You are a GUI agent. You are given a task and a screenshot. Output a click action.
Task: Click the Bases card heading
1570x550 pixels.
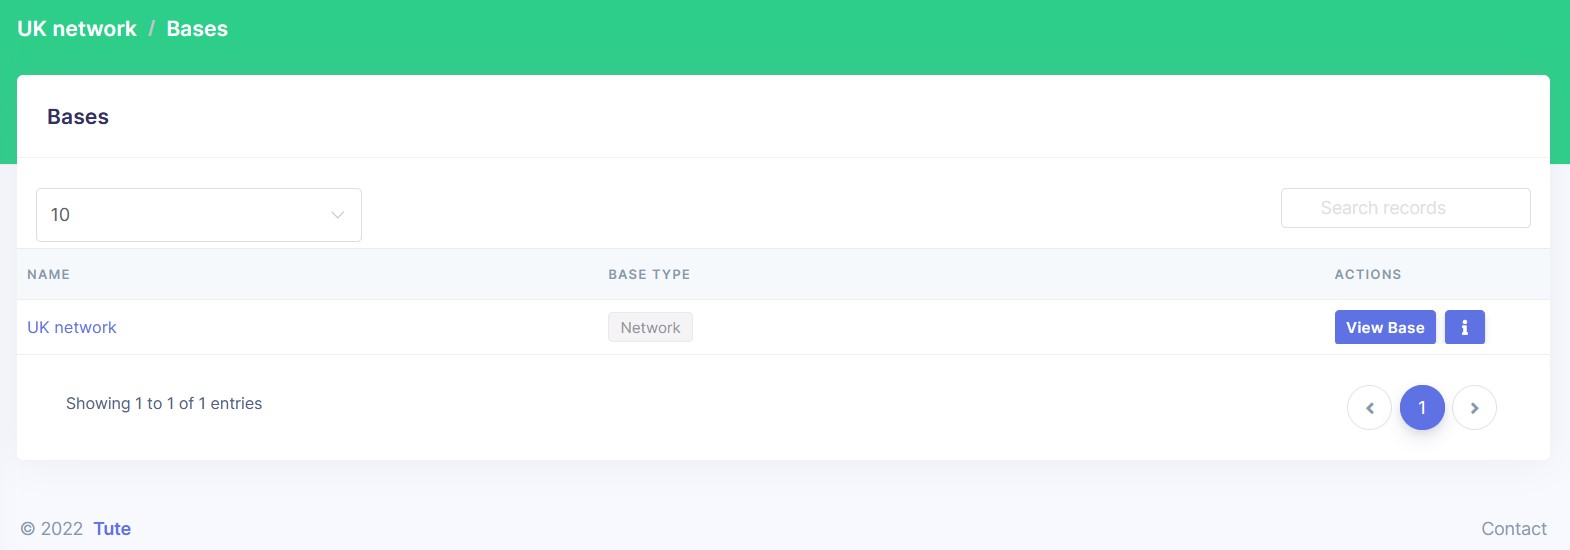78,117
